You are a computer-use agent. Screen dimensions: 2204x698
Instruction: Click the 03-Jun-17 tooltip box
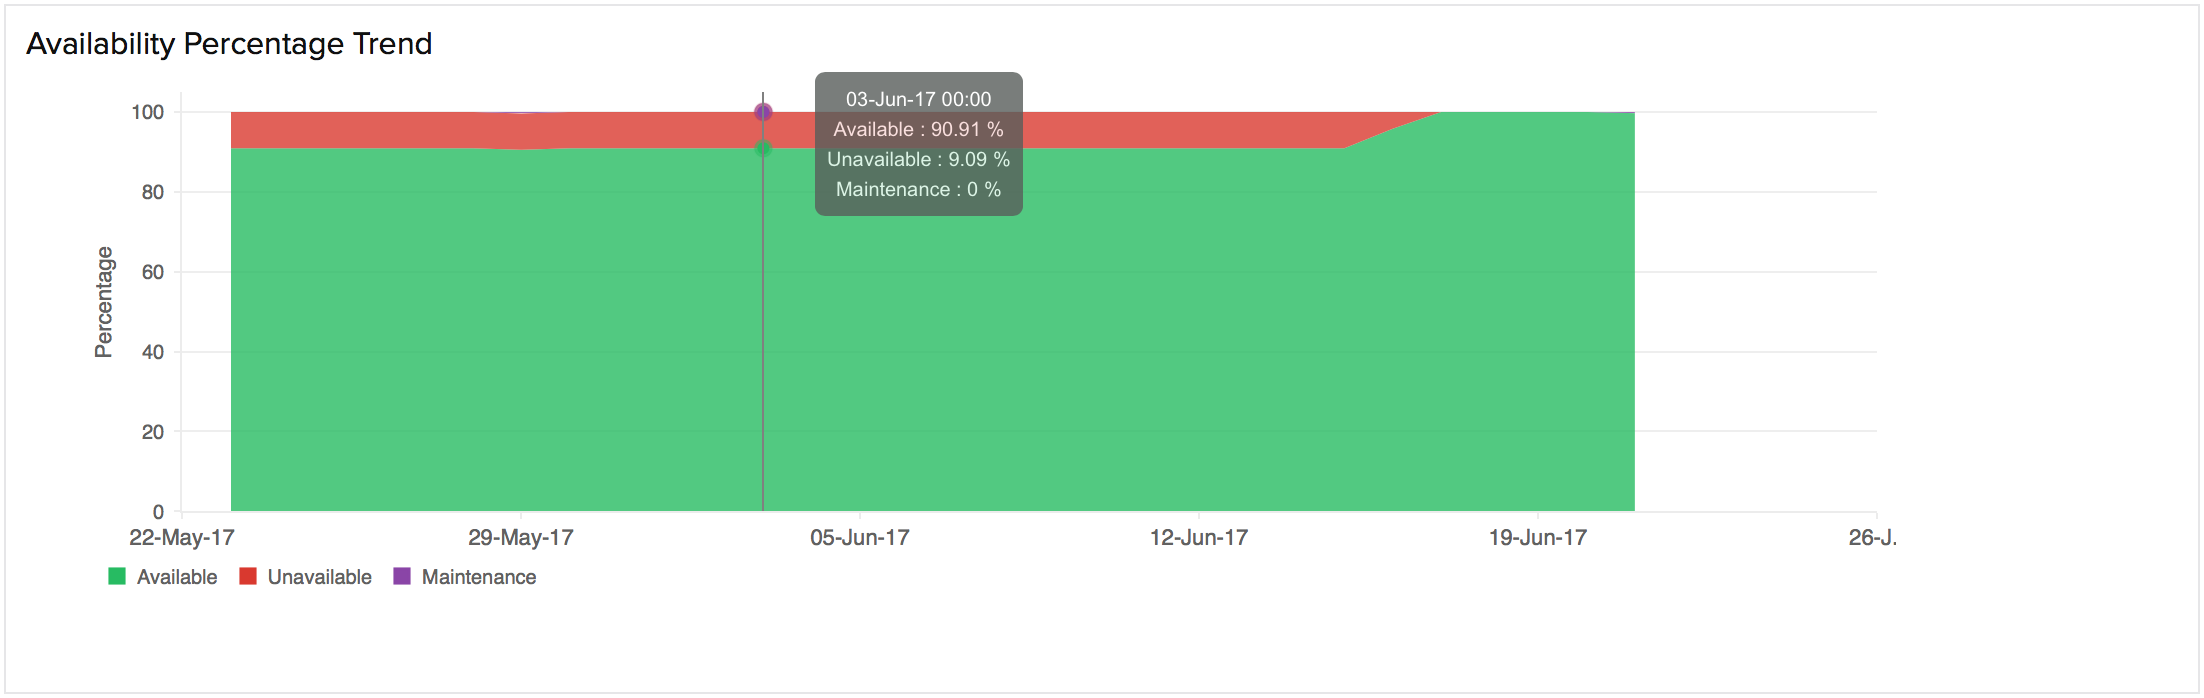pos(918,144)
